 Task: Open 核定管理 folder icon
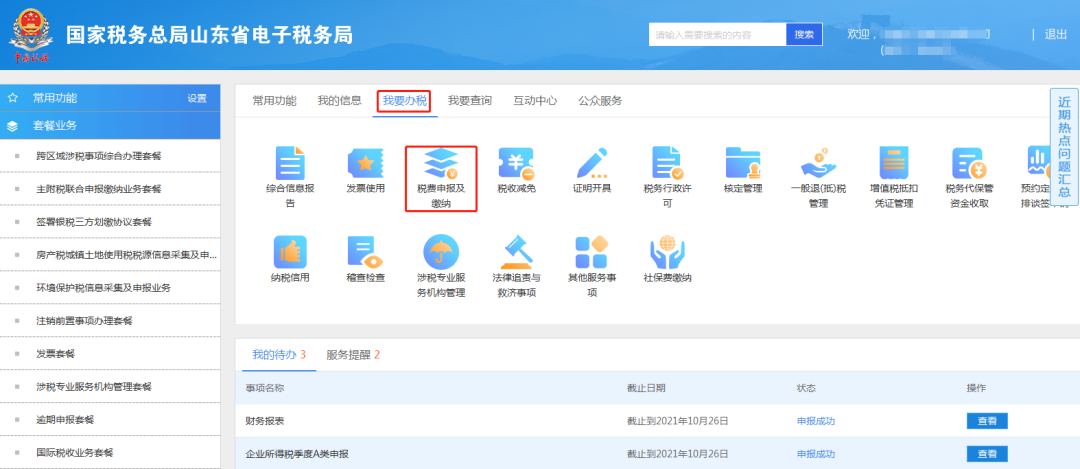point(743,164)
